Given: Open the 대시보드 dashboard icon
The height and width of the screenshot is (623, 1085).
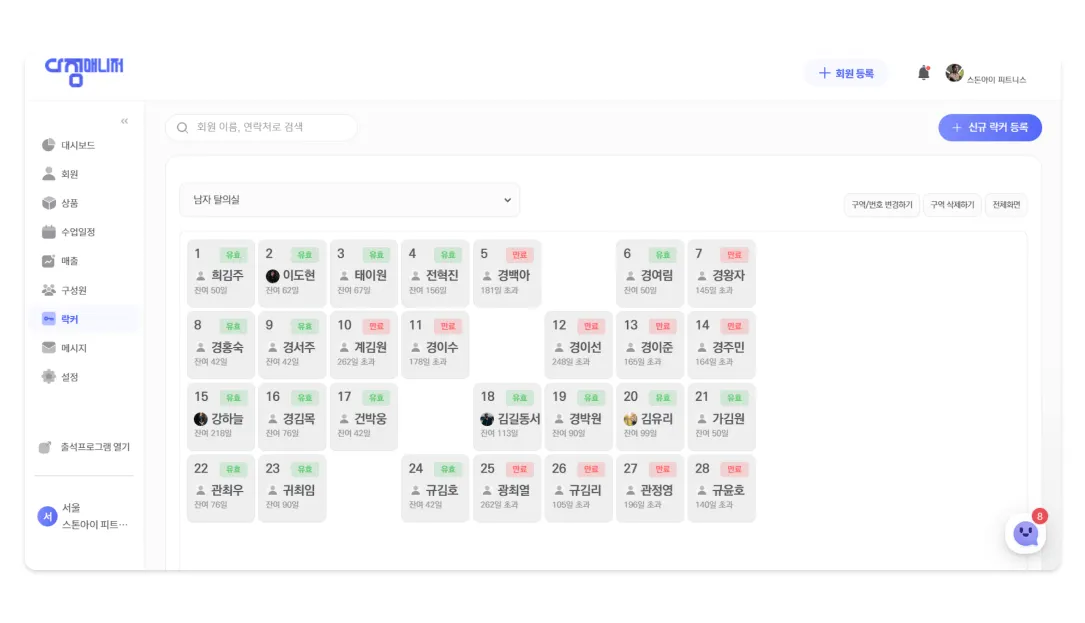Looking at the screenshot, I should pyautogui.click(x=48, y=145).
